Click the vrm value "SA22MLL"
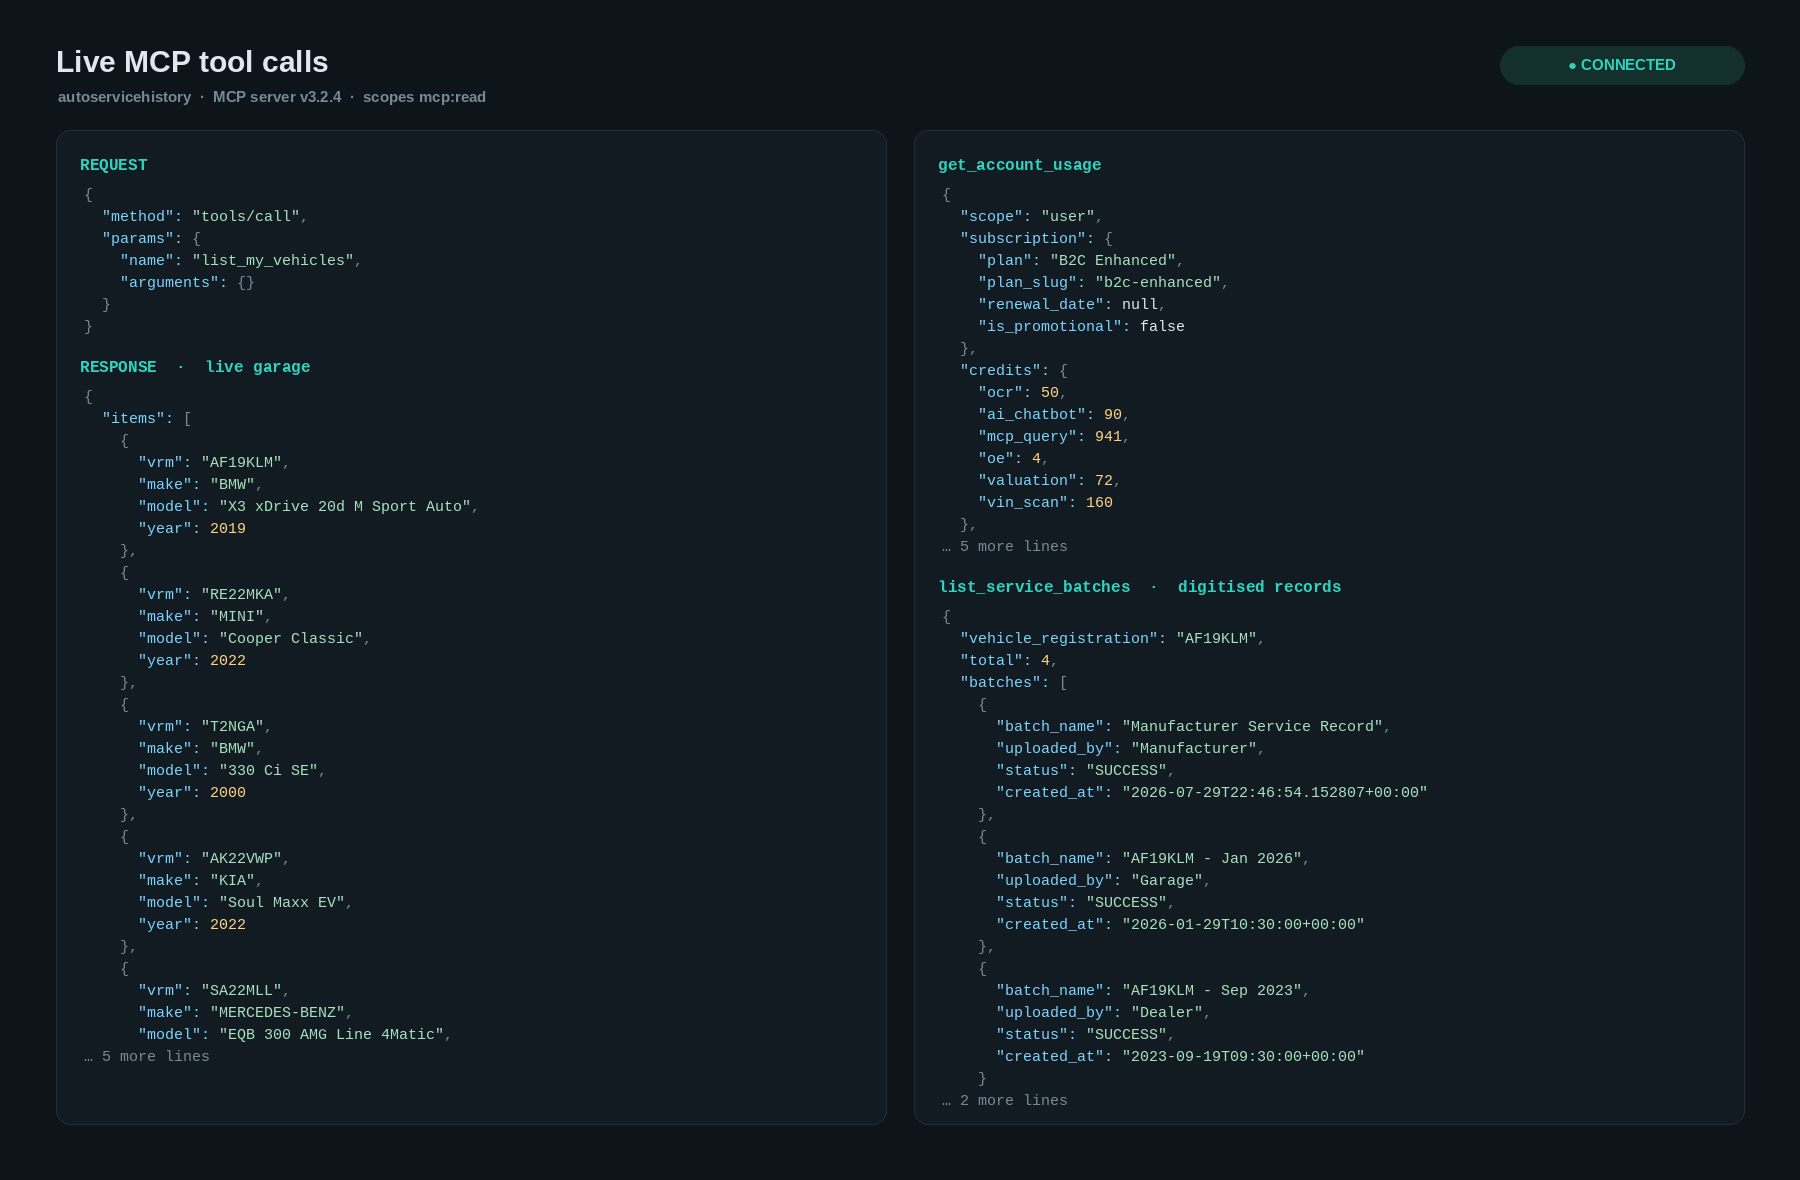The image size is (1800, 1180). (241, 991)
